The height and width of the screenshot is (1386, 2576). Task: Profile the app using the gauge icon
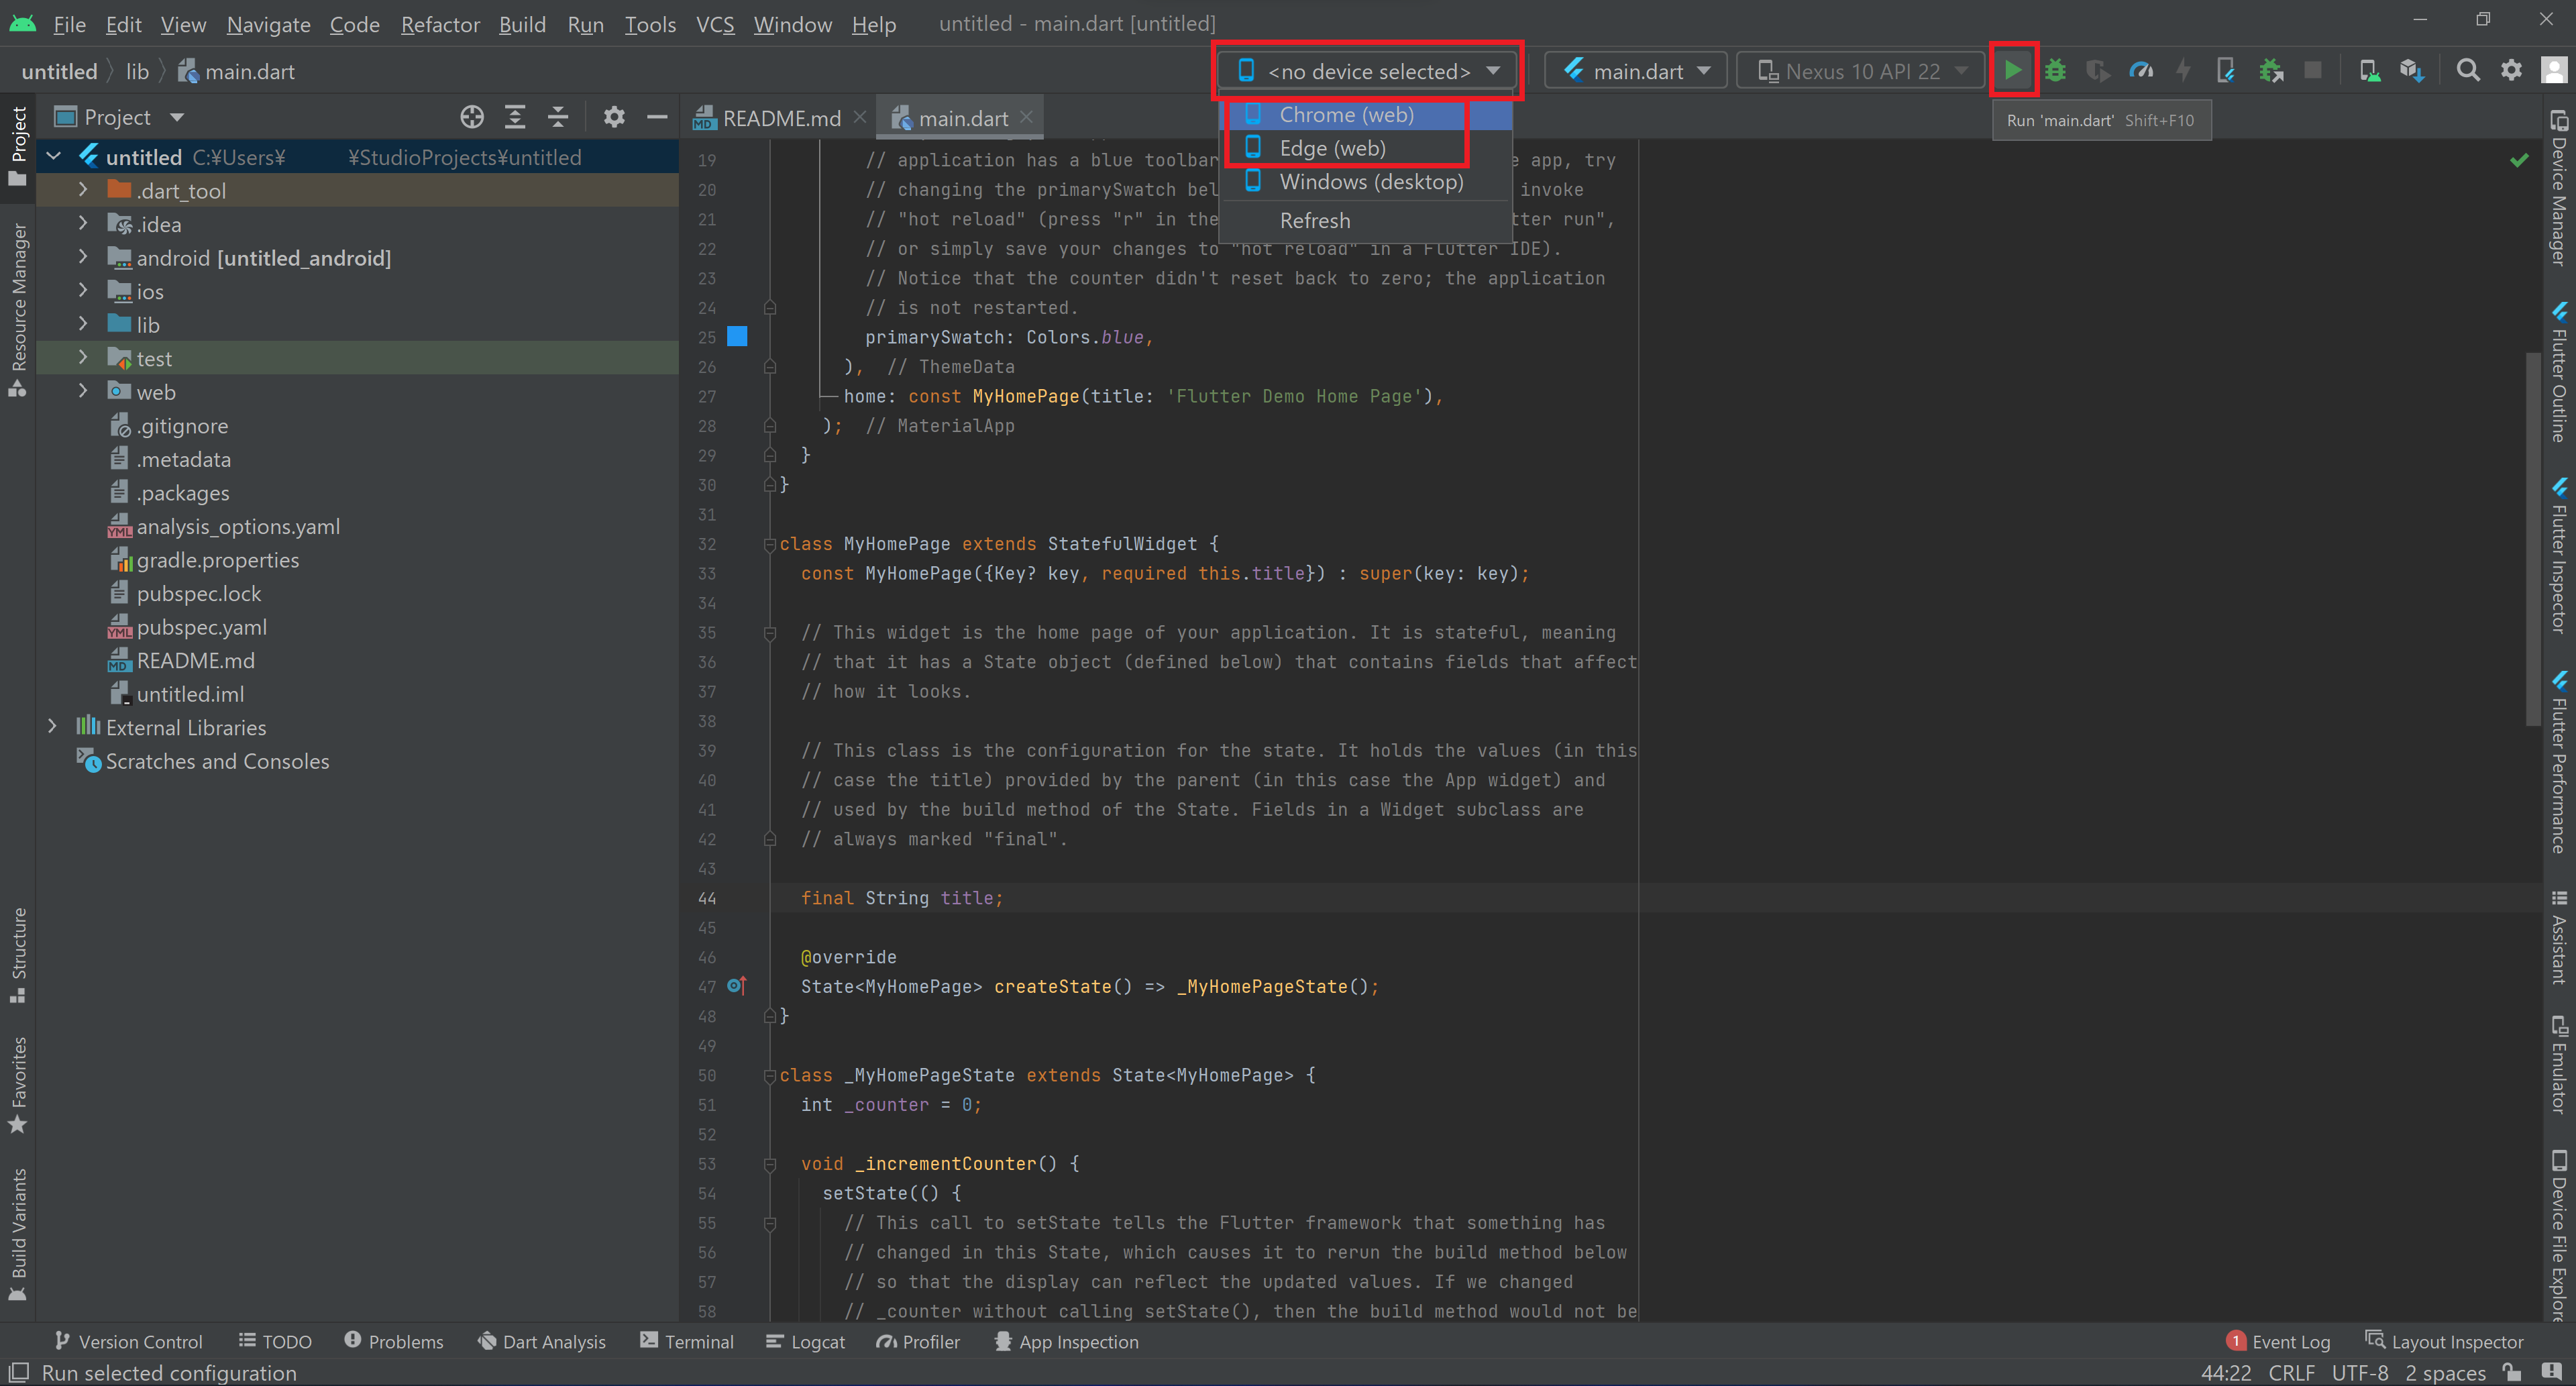coord(2140,70)
